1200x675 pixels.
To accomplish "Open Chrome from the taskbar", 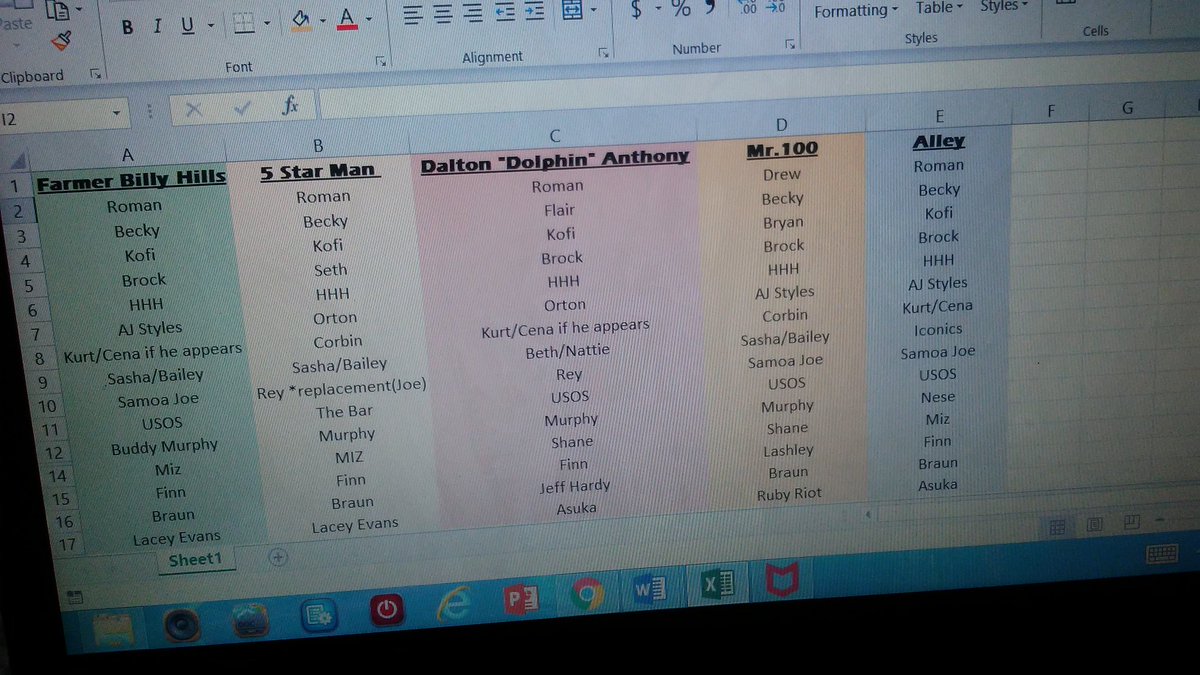I will [586, 597].
